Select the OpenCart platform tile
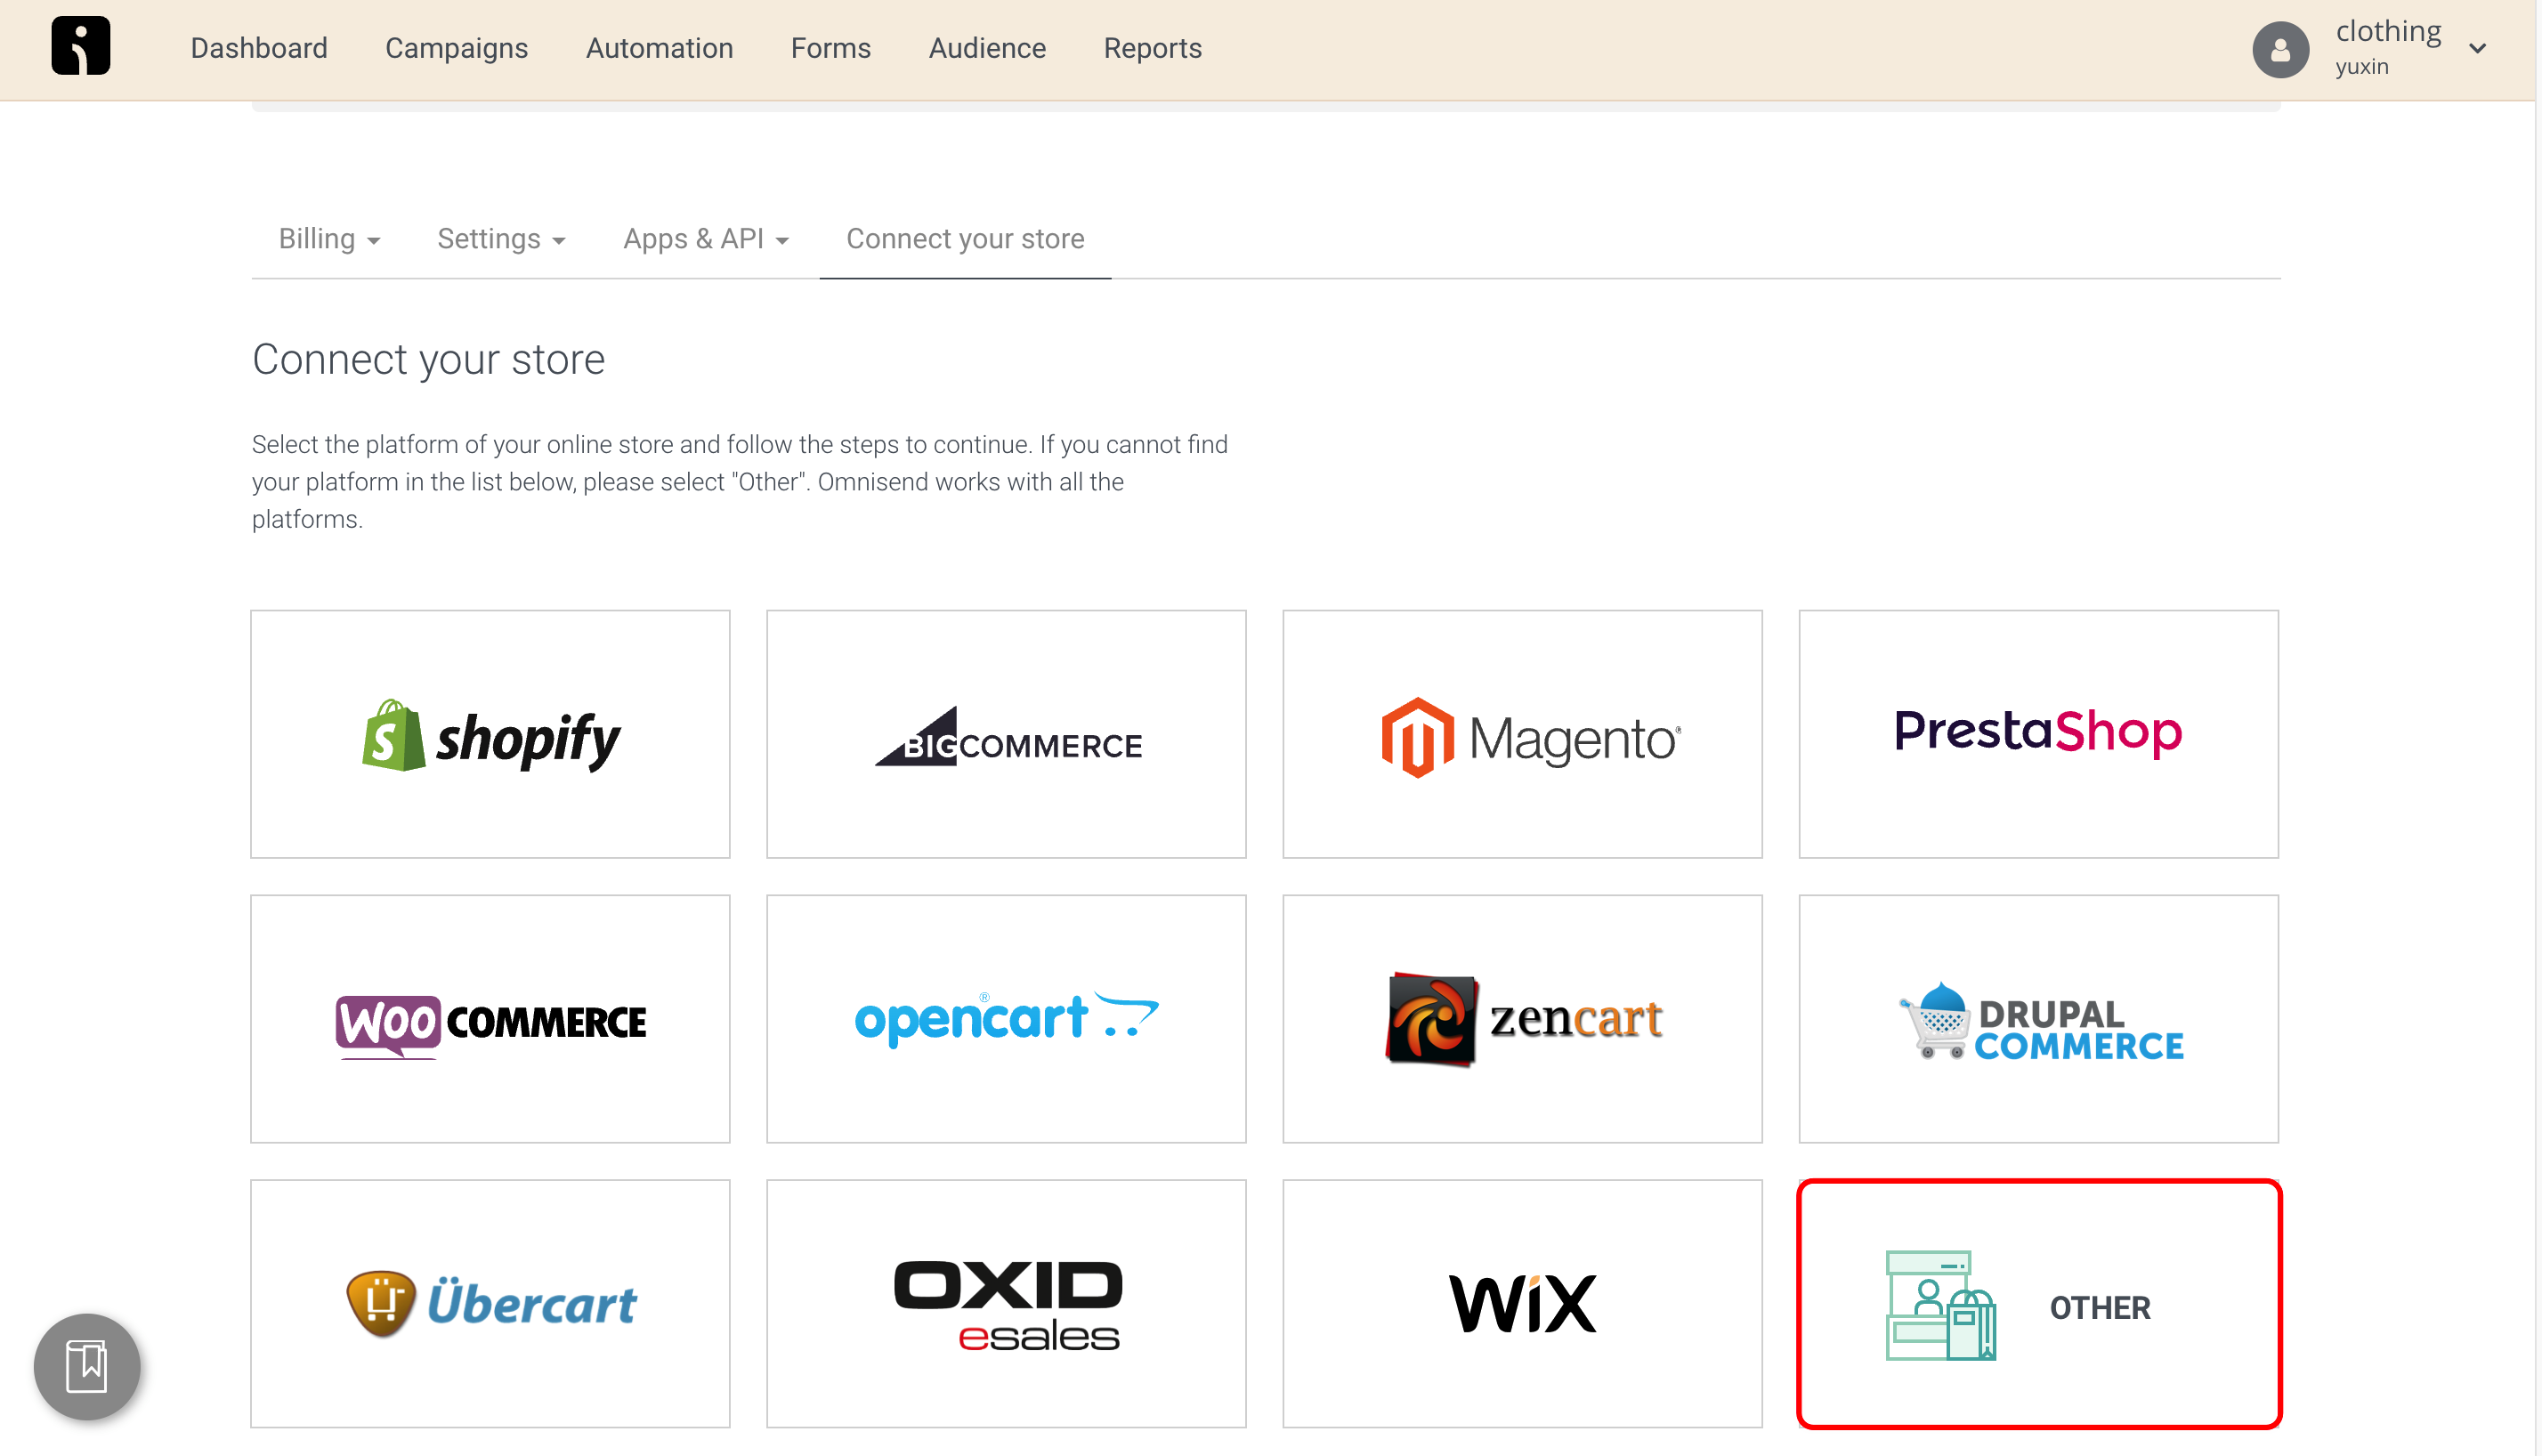Viewport: 2542px width, 1456px height. click(x=1006, y=1019)
